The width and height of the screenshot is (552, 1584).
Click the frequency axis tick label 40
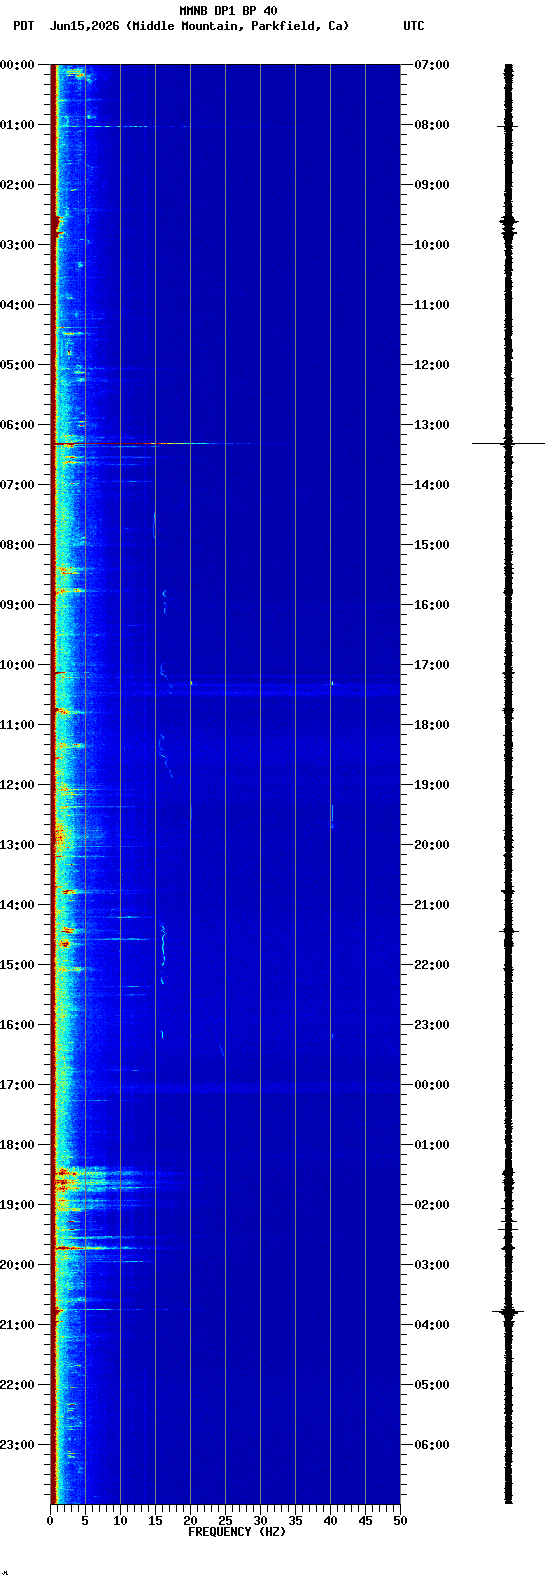click(x=330, y=1521)
